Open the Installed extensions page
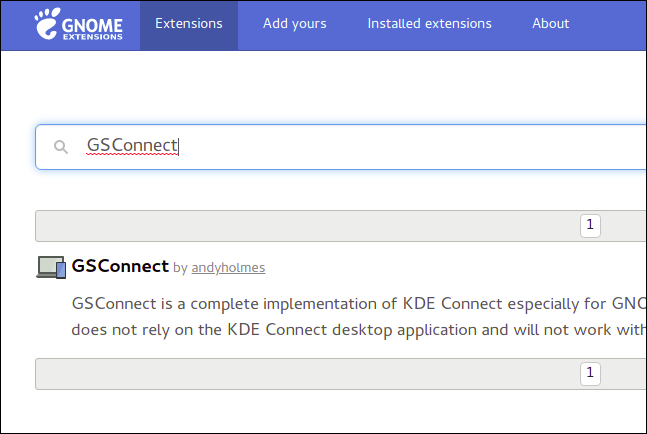Viewport: 647px width, 434px height. pos(429,24)
